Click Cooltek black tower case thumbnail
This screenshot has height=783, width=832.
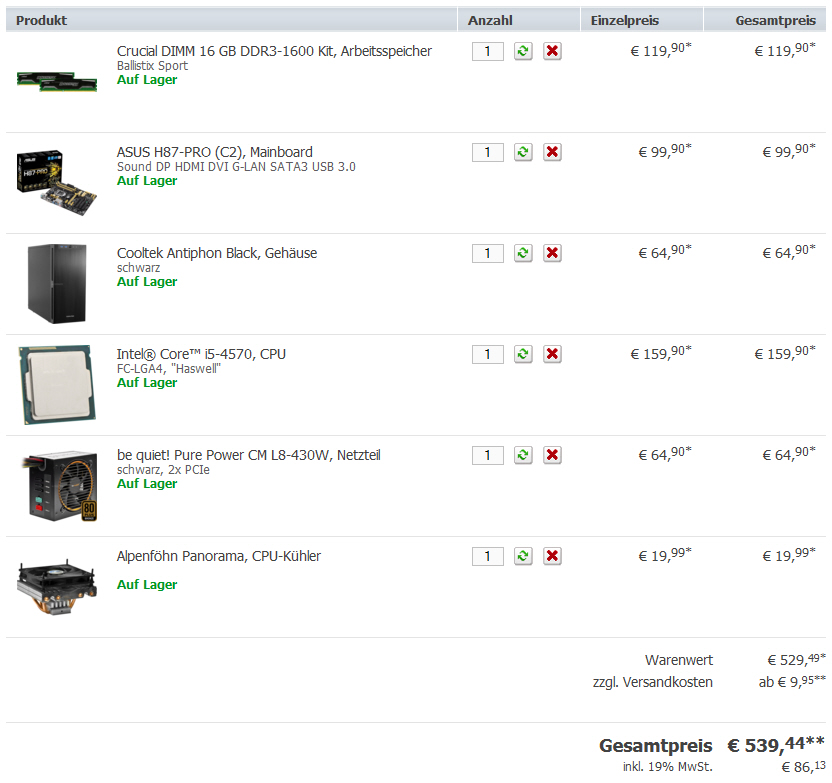57,283
